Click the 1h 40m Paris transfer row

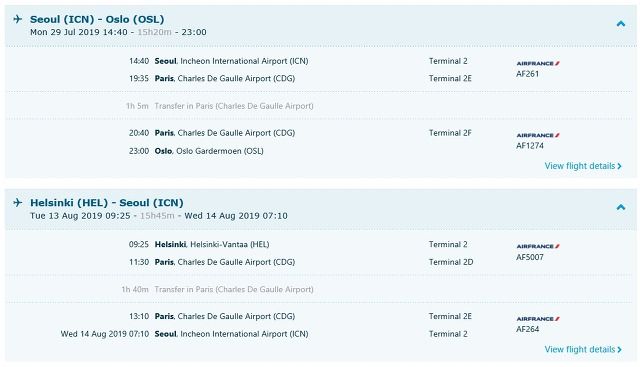coord(320,289)
